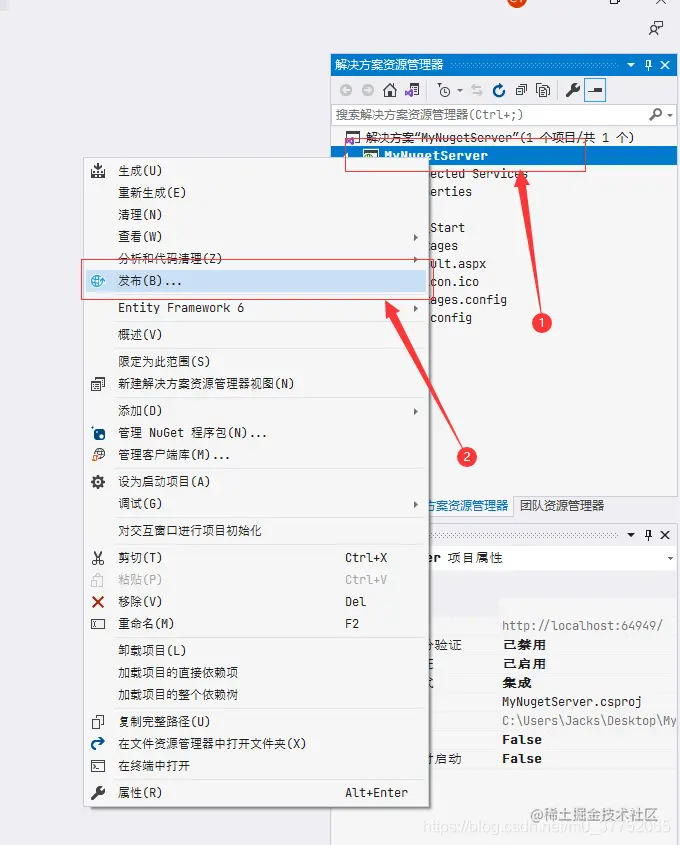Click the sync with active document icon

477,90
